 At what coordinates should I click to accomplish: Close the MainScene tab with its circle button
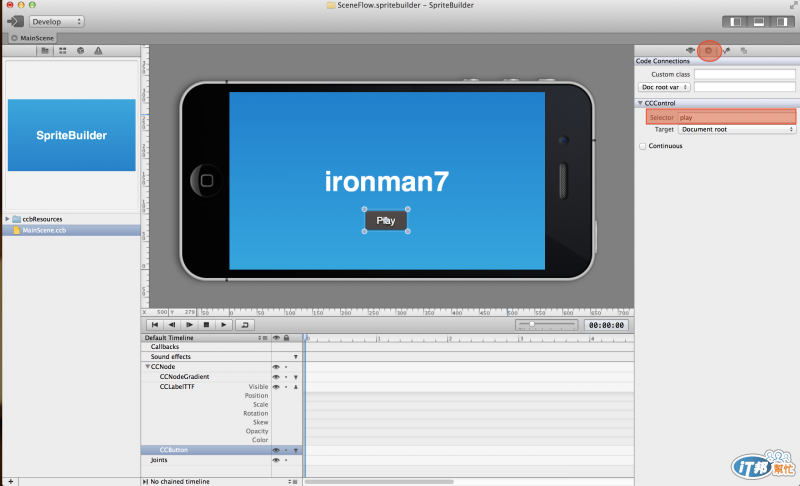(14, 38)
